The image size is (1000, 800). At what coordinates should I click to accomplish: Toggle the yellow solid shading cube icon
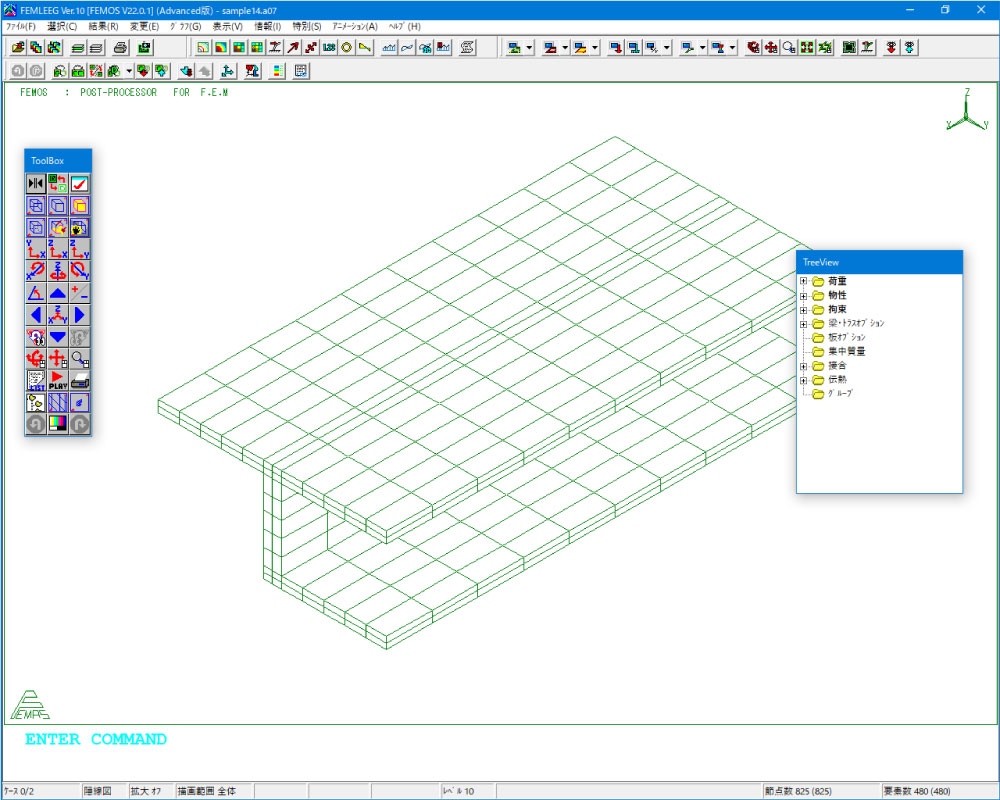80,205
